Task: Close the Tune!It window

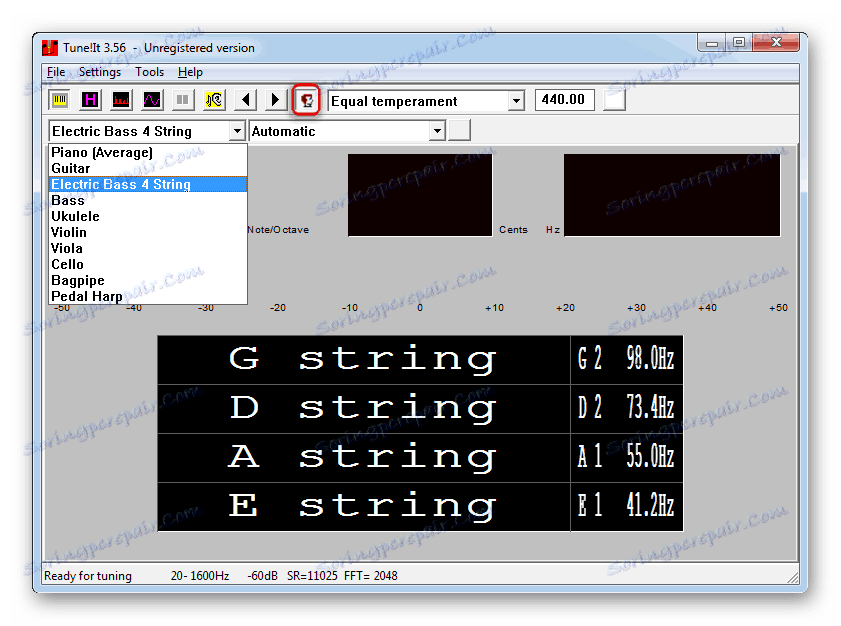Action: click(776, 42)
